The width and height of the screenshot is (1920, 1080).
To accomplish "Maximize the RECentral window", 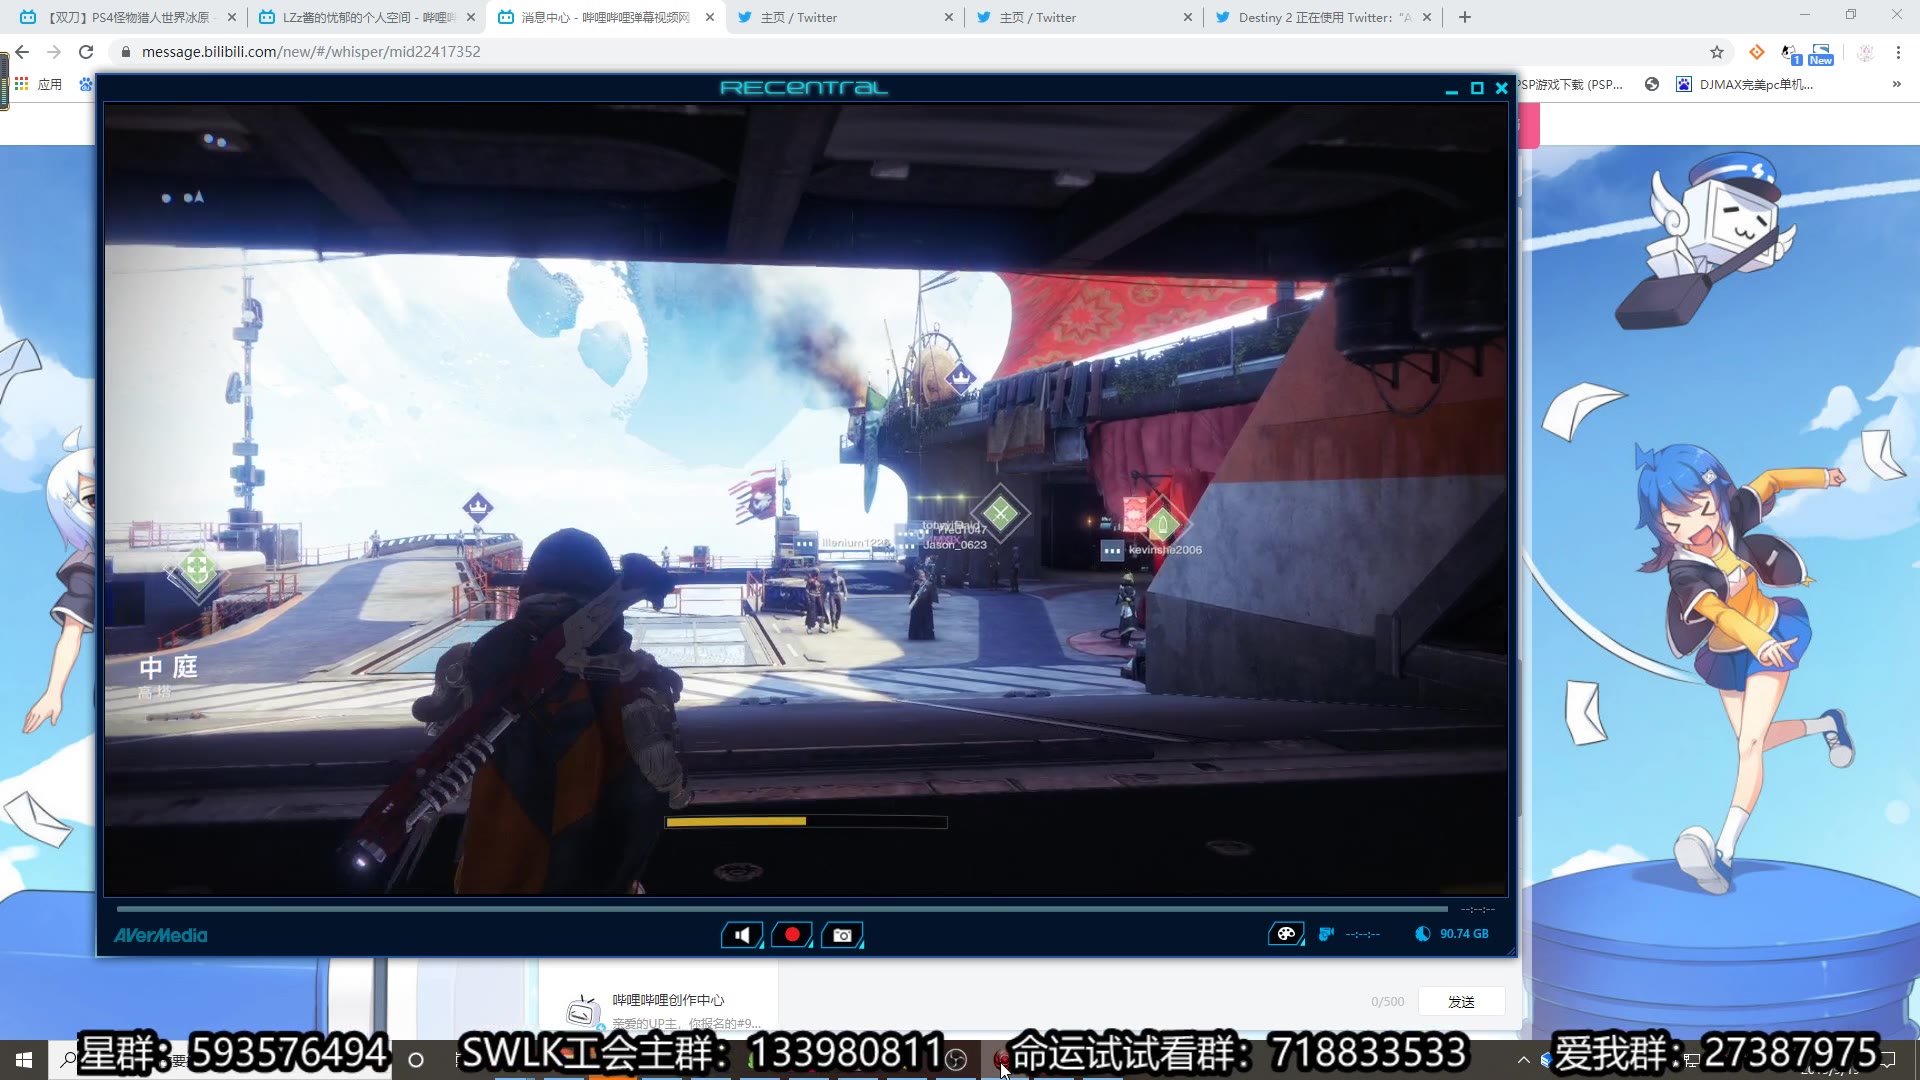I will [x=1477, y=88].
